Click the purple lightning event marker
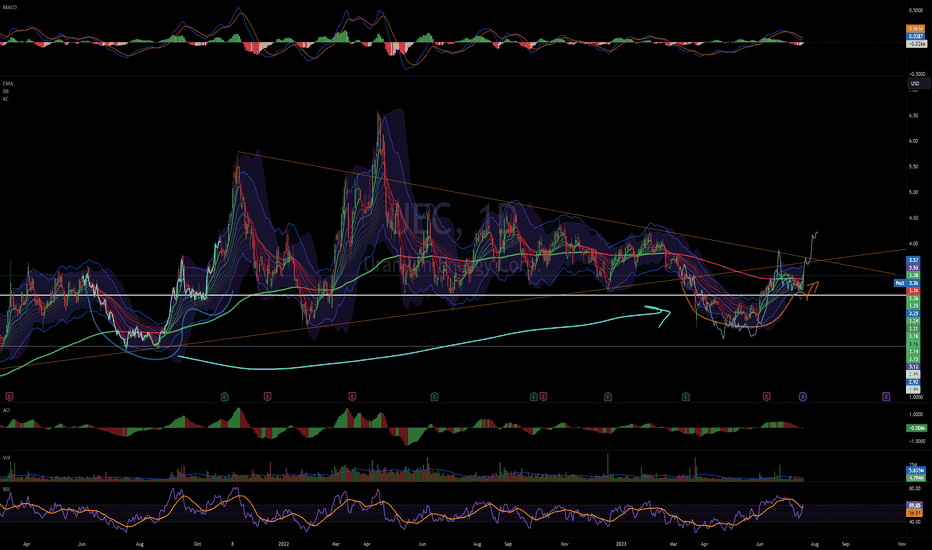 pos(802,396)
